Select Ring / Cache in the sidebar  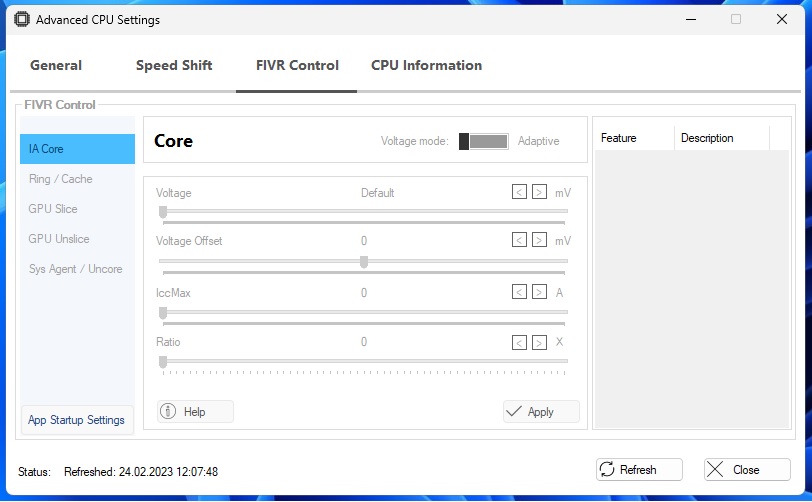click(x=77, y=179)
